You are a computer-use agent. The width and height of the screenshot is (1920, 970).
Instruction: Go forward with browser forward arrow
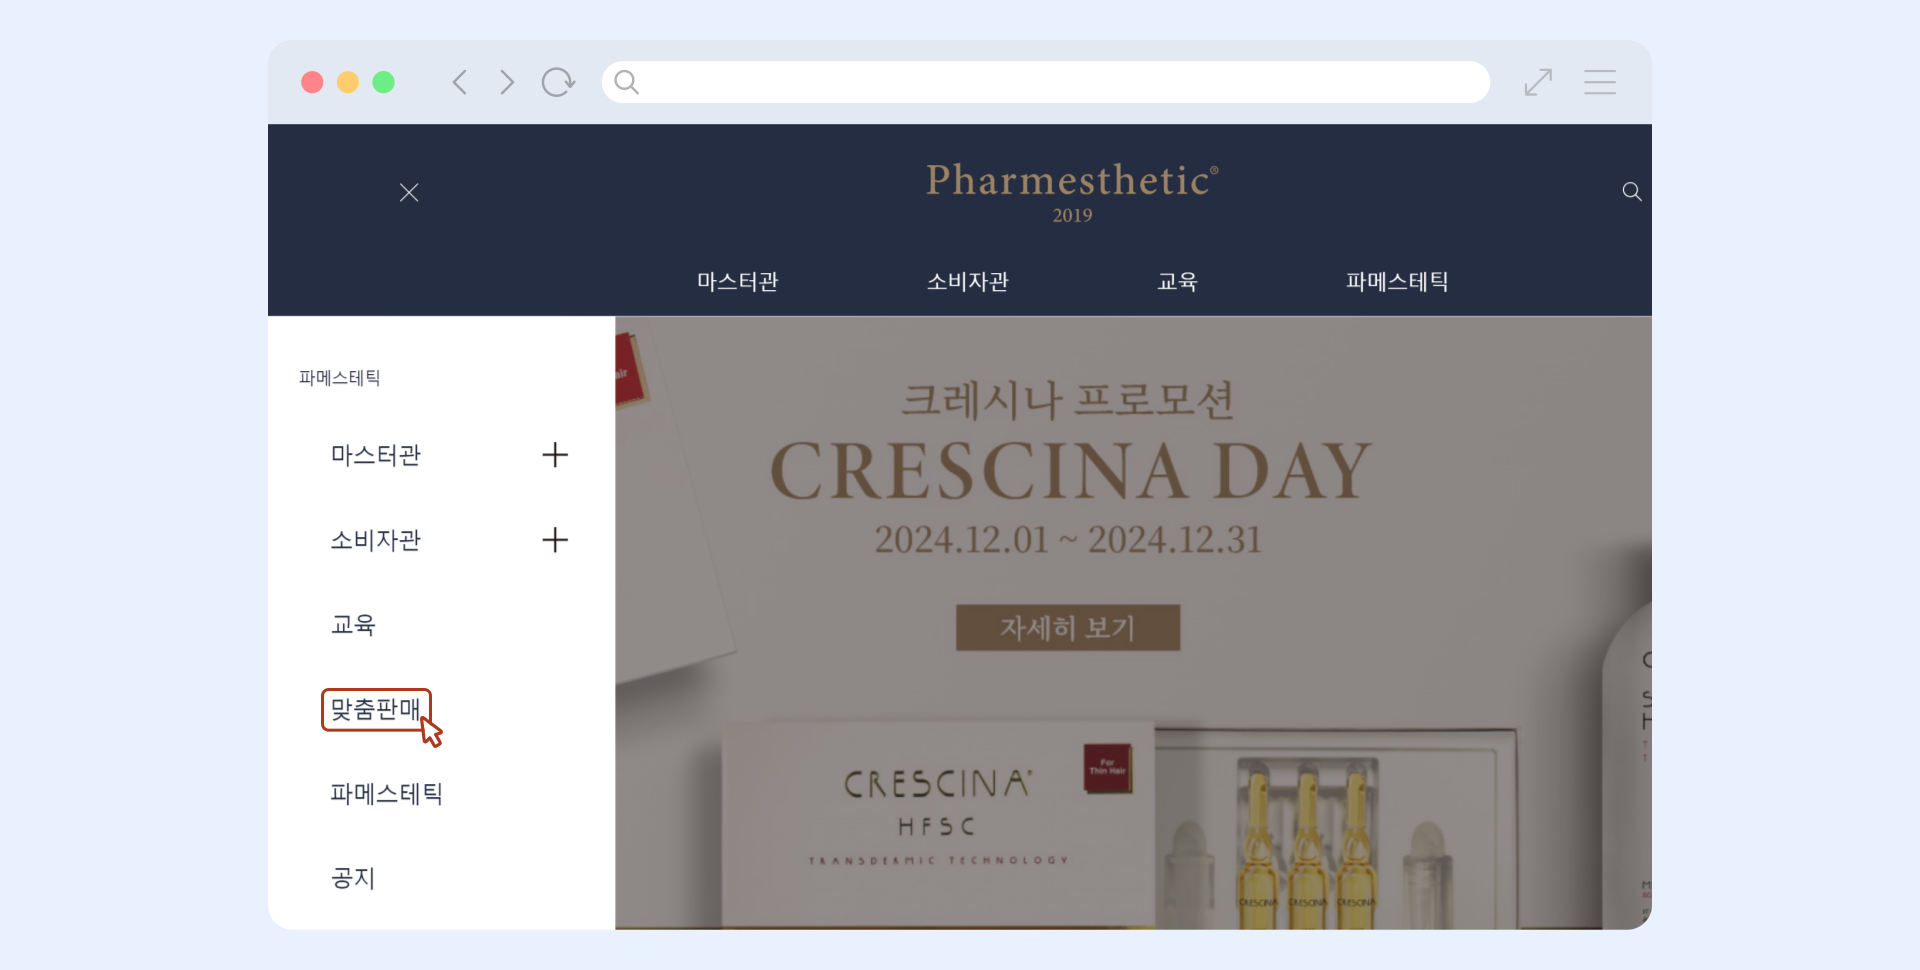pyautogui.click(x=507, y=82)
